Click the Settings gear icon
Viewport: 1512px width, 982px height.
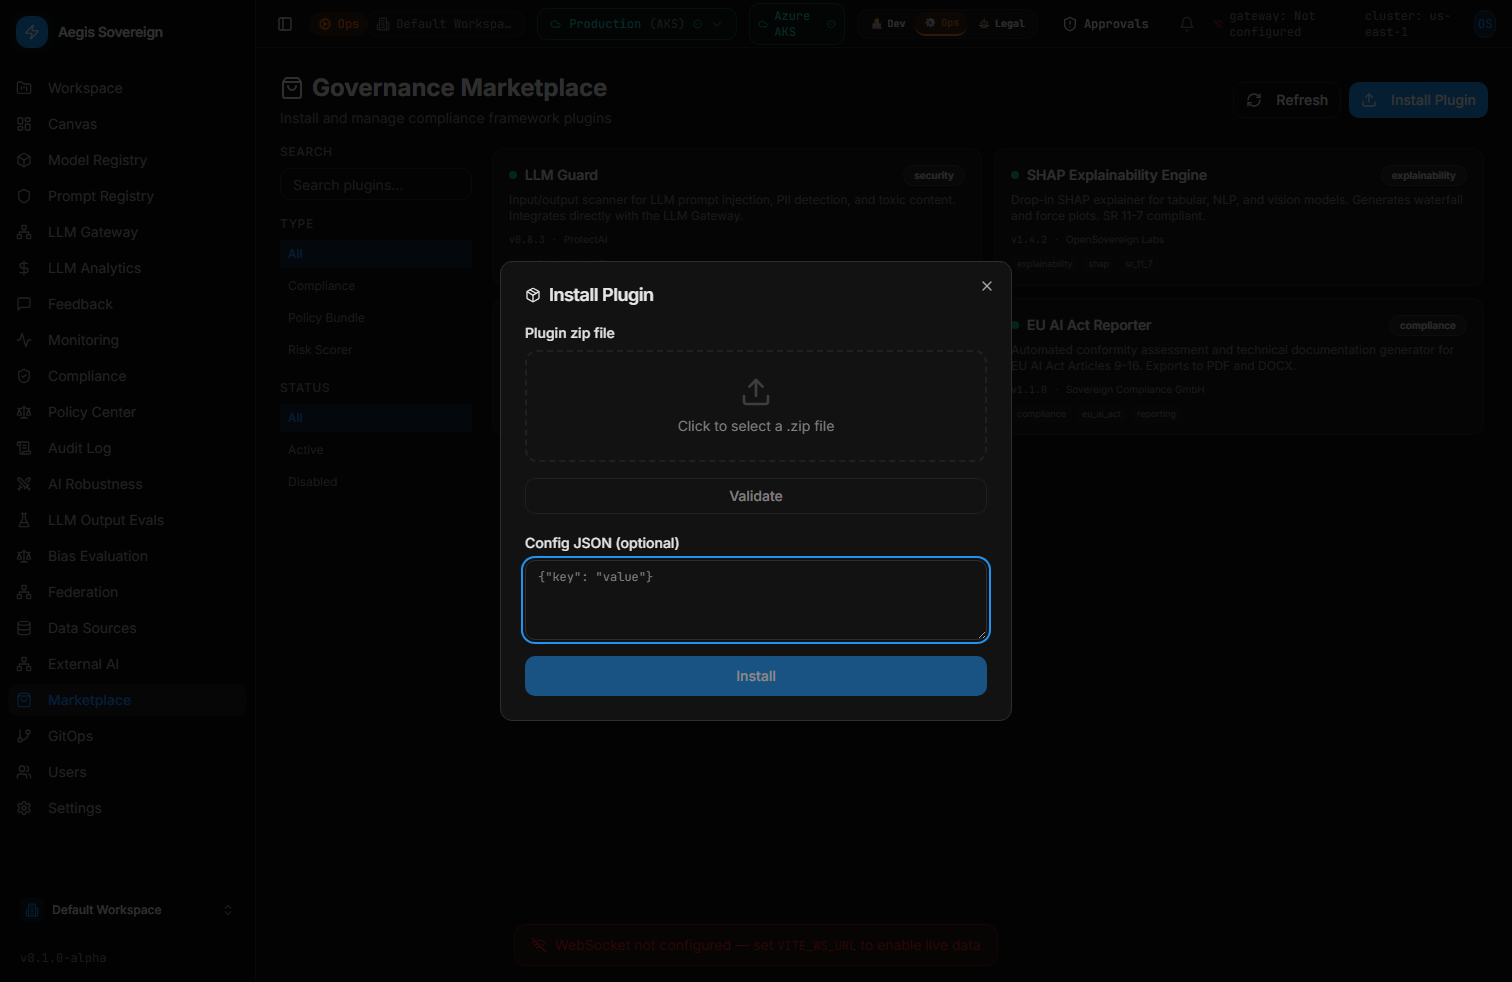click(24, 808)
